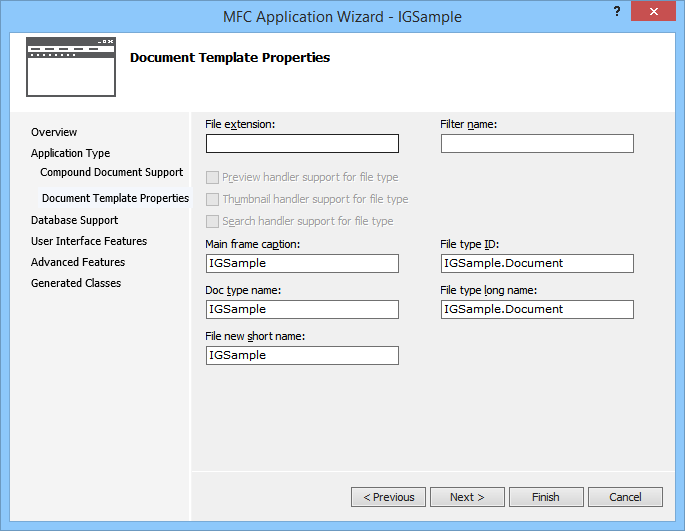Open Database Support page
This screenshot has width=685, height=531.
point(74,220)
